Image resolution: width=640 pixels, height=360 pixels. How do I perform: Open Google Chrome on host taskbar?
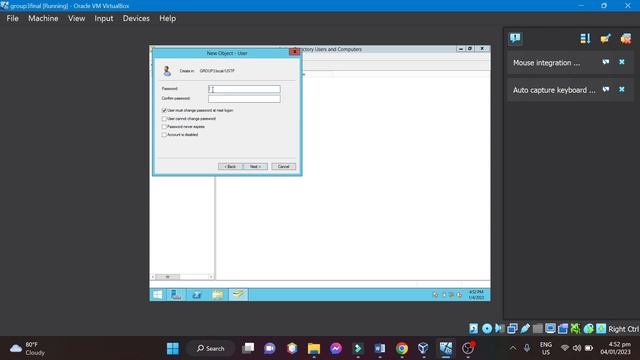402,348
